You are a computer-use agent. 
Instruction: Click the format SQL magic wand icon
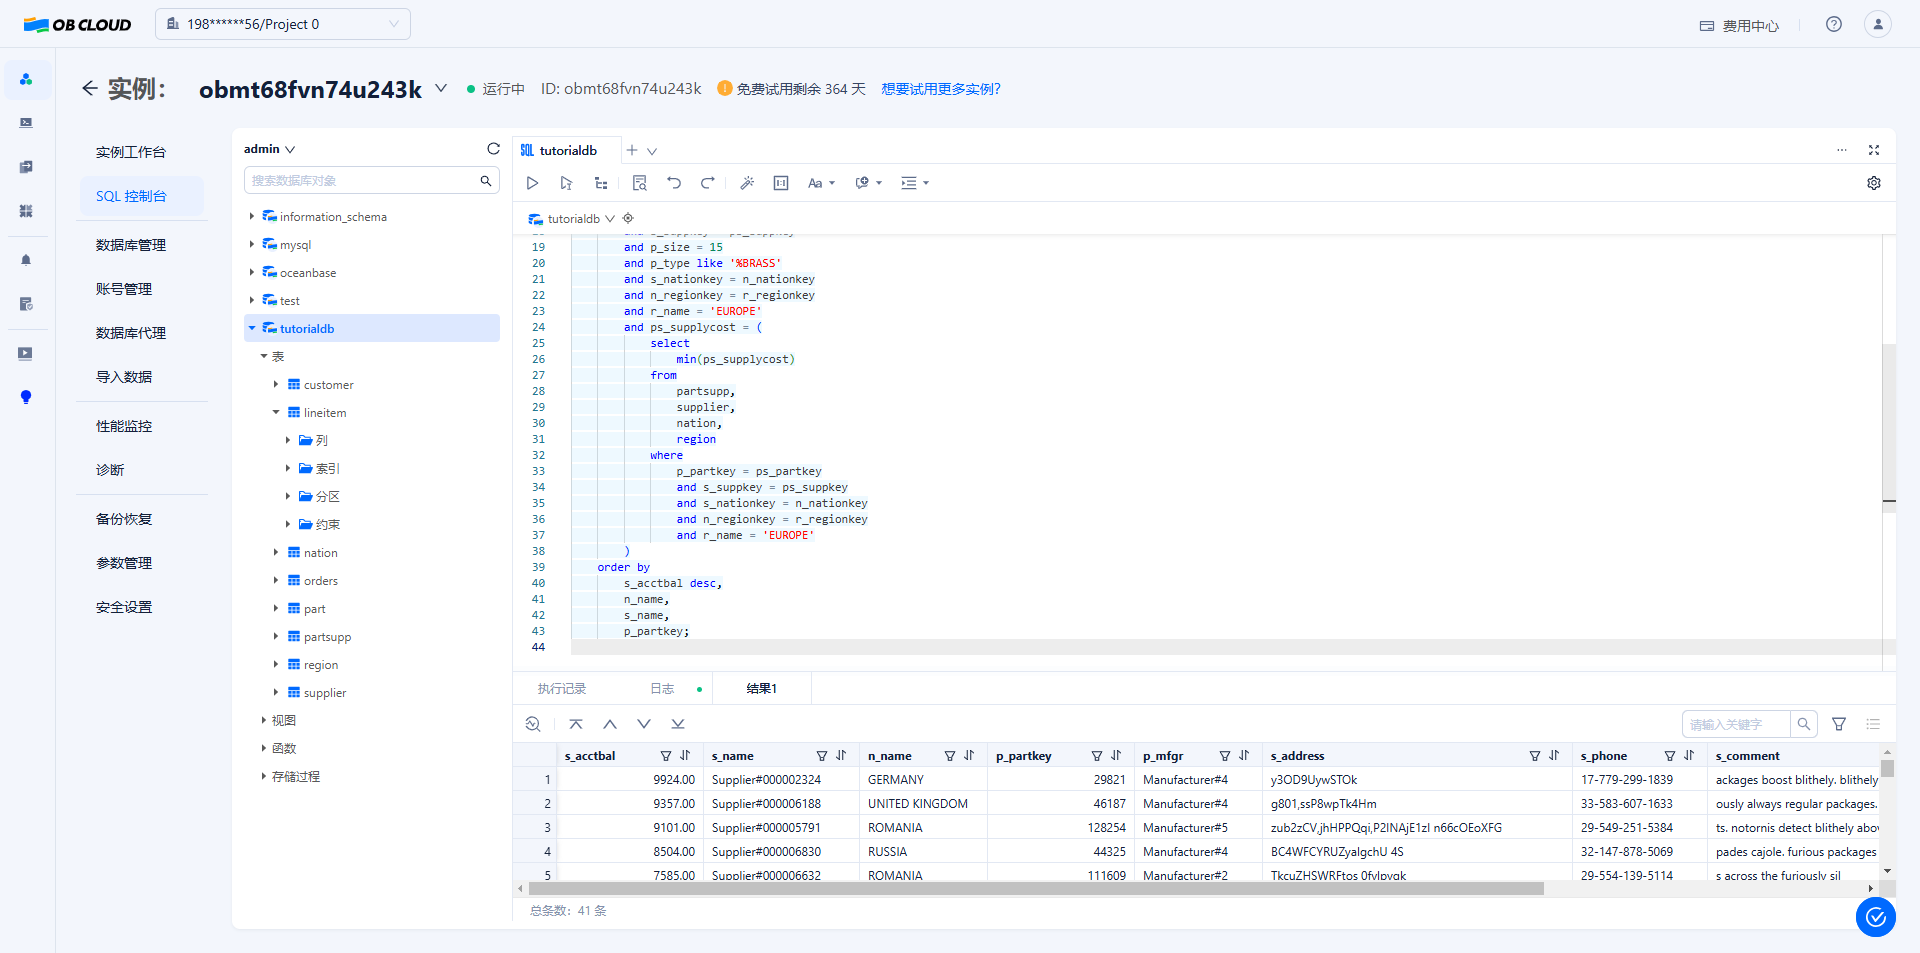tap(746, 183)
